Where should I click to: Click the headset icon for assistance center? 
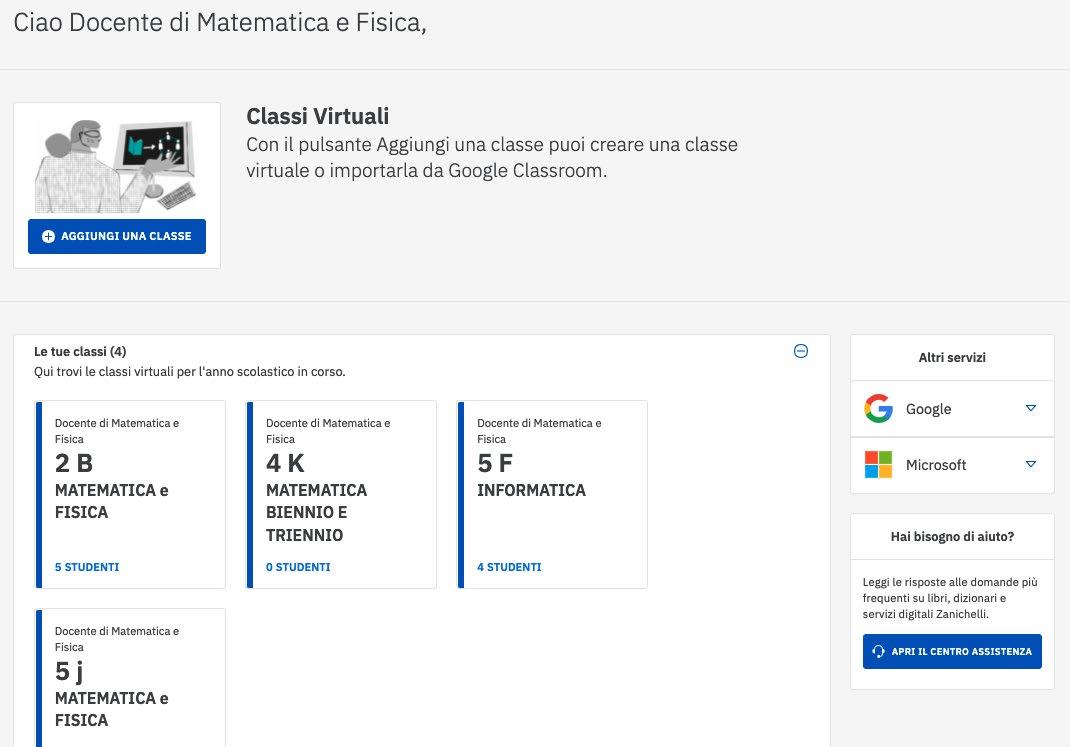click(878, 652)
